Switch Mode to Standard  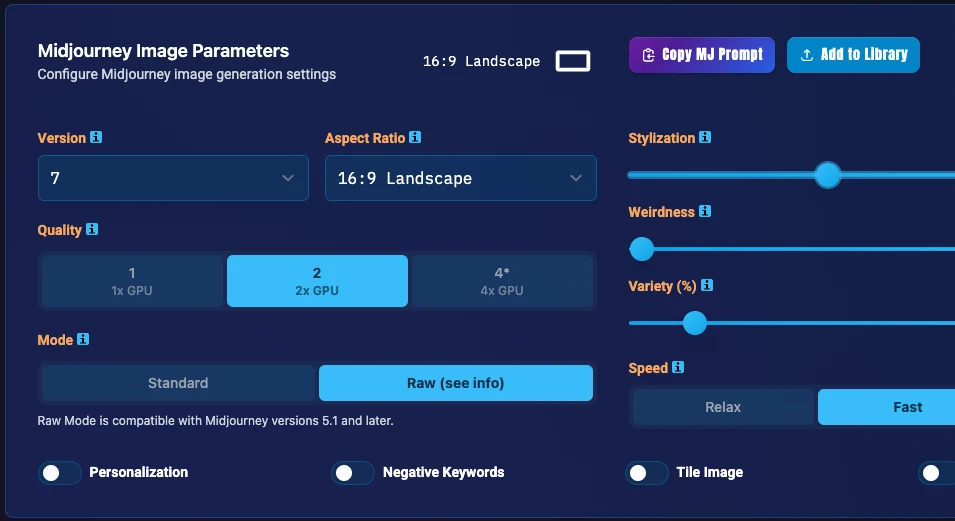point(178,383)
